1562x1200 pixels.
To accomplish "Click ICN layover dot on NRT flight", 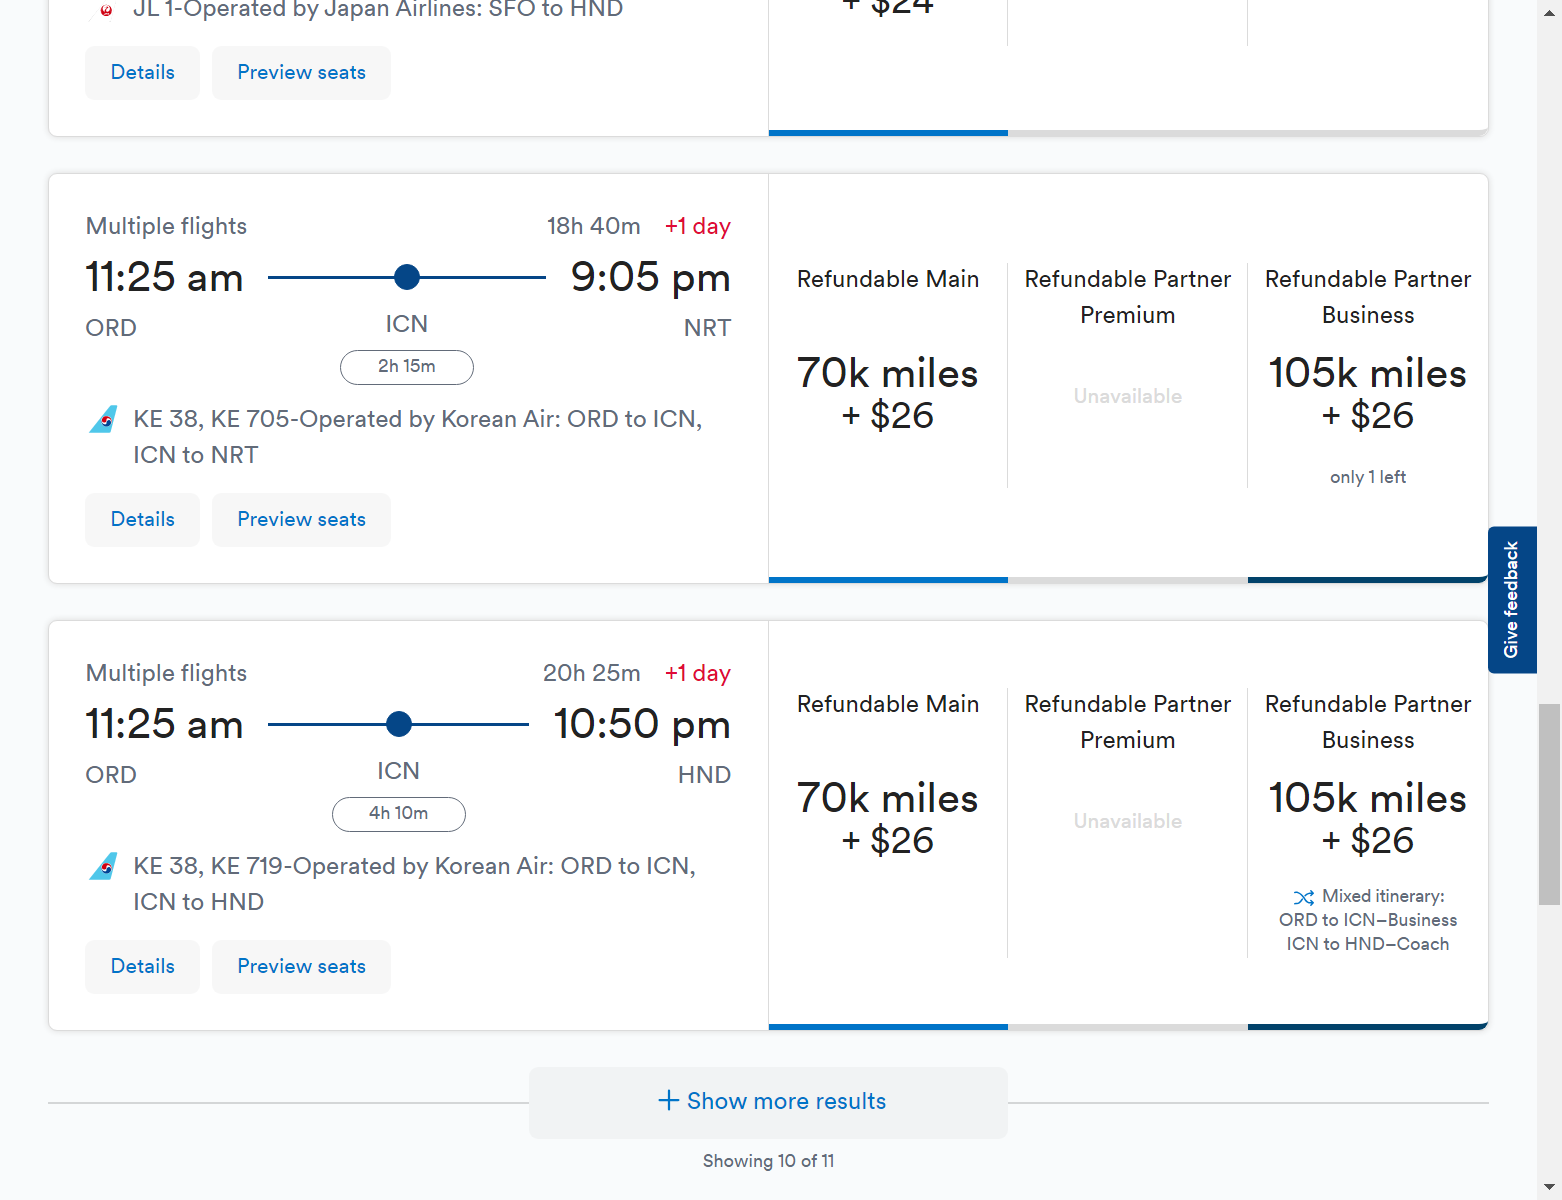I will click(406, 277).
